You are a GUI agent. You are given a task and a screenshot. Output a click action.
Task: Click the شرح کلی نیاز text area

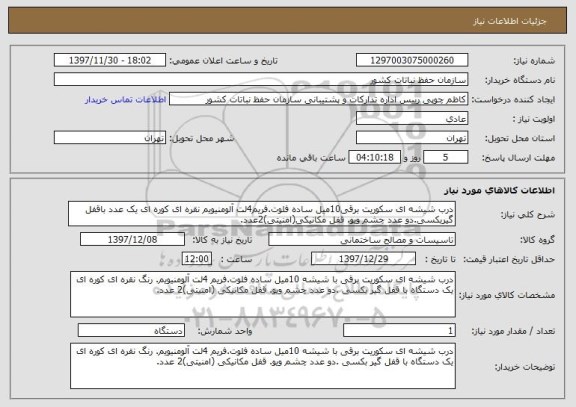coord(262,214)
